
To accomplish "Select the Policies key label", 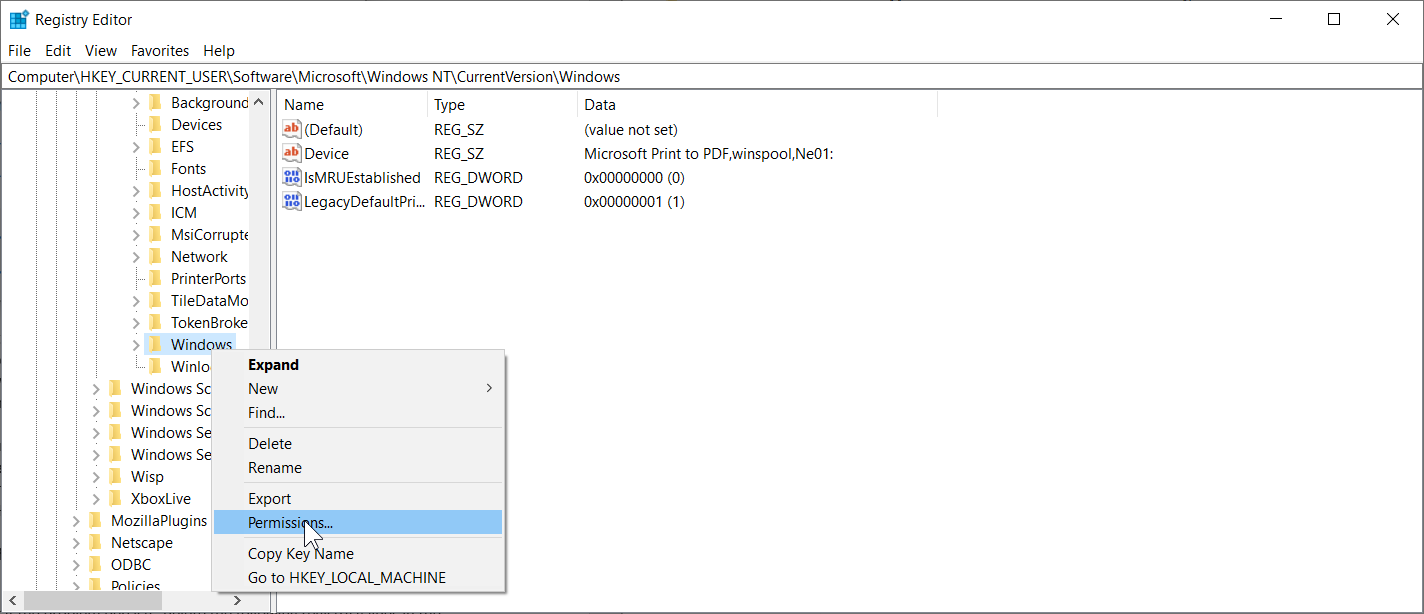I will (135, 586).
